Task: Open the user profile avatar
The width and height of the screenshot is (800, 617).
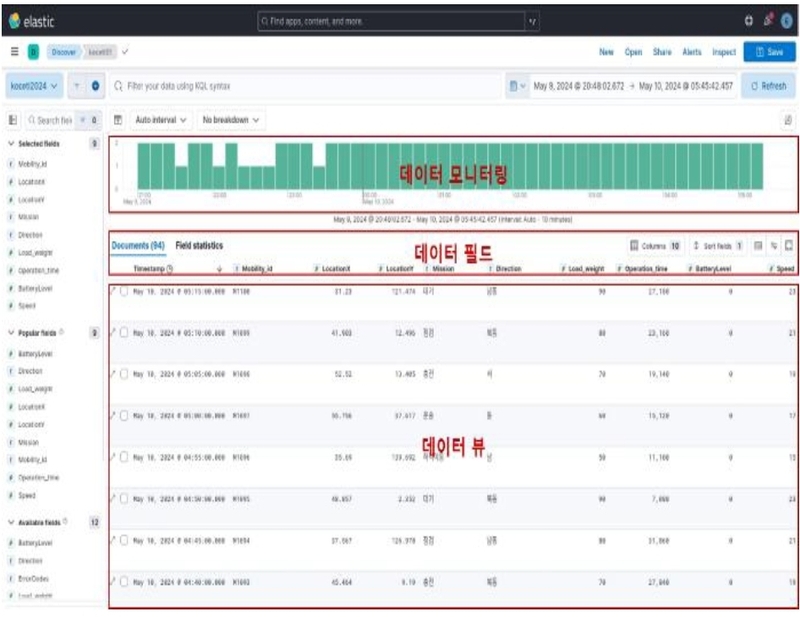Action: tap(787, 20)
